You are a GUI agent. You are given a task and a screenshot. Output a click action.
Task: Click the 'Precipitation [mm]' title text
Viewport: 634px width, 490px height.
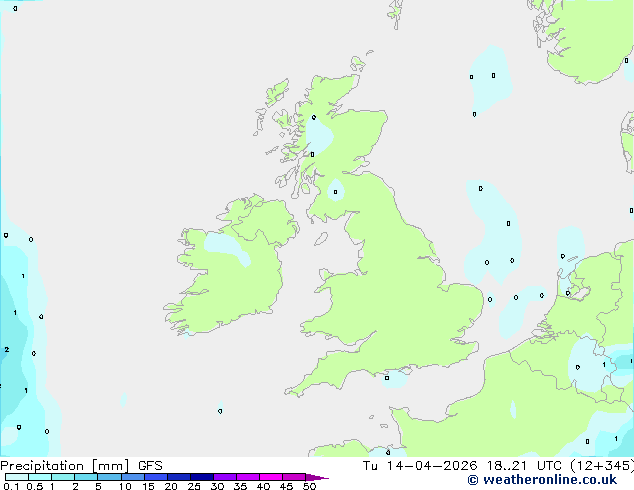pyautogui.click(x=65, y=466)
